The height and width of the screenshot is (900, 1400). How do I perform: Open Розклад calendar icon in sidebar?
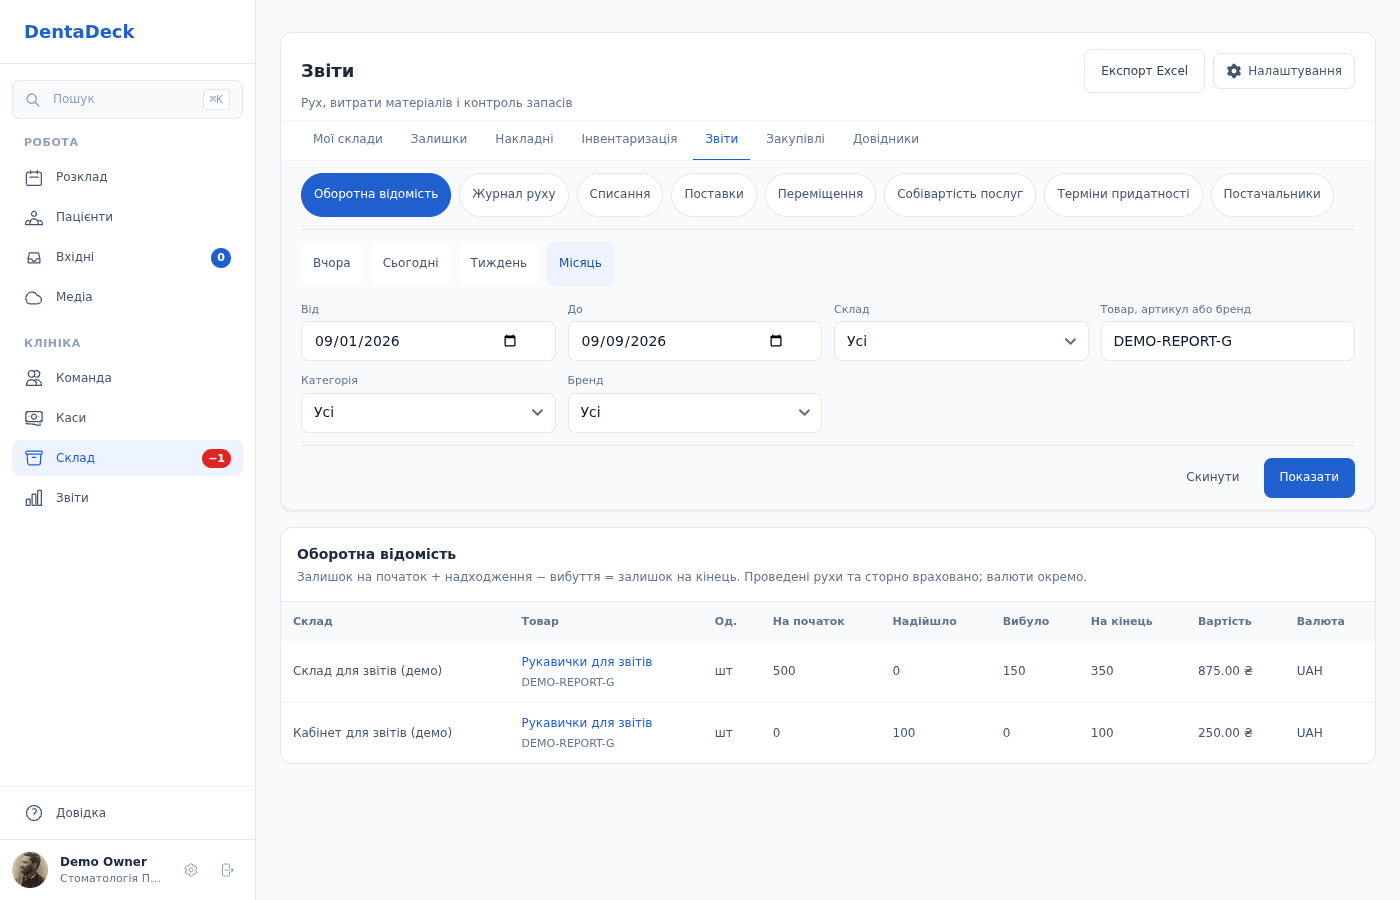point(34,177)
